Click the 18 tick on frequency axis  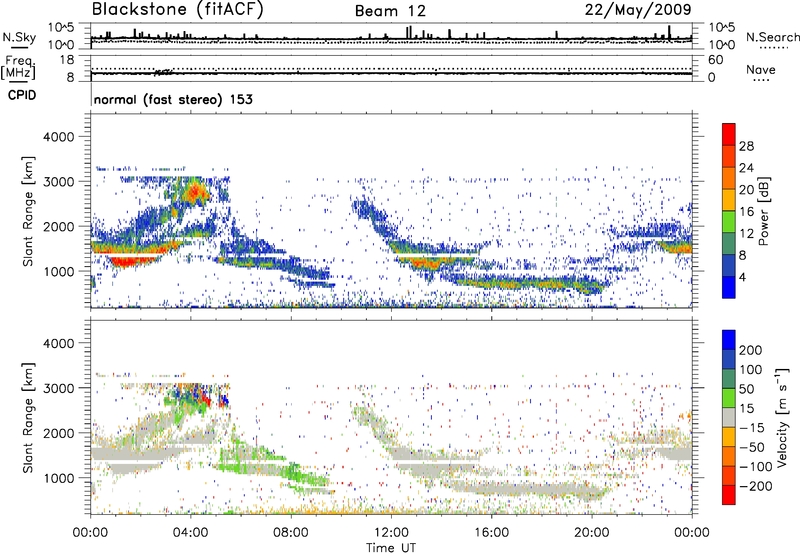pos(67,60)
